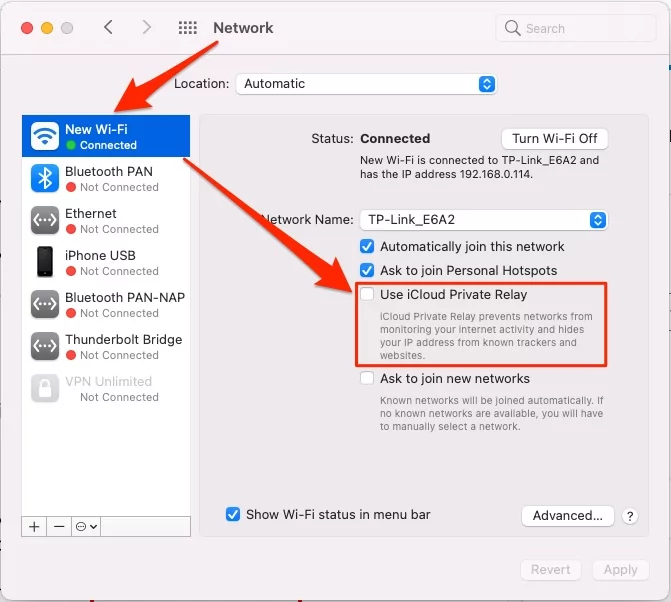Viewport: 671px width, 602px height.
Task: Toggle Automatically join this network
Action: point(367,246)
